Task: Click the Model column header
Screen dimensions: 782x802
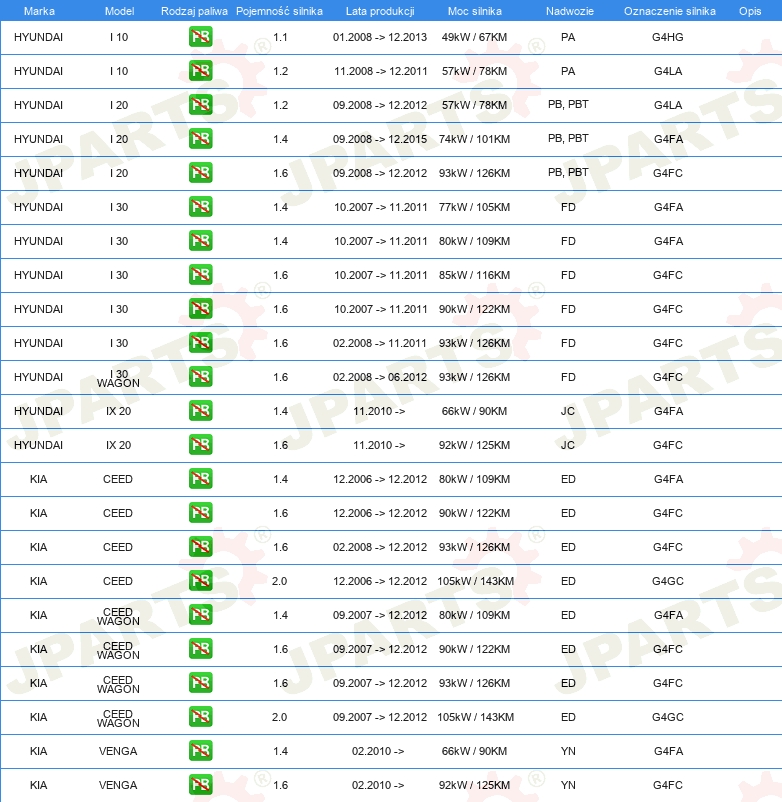Action: [x=119, y=11]
